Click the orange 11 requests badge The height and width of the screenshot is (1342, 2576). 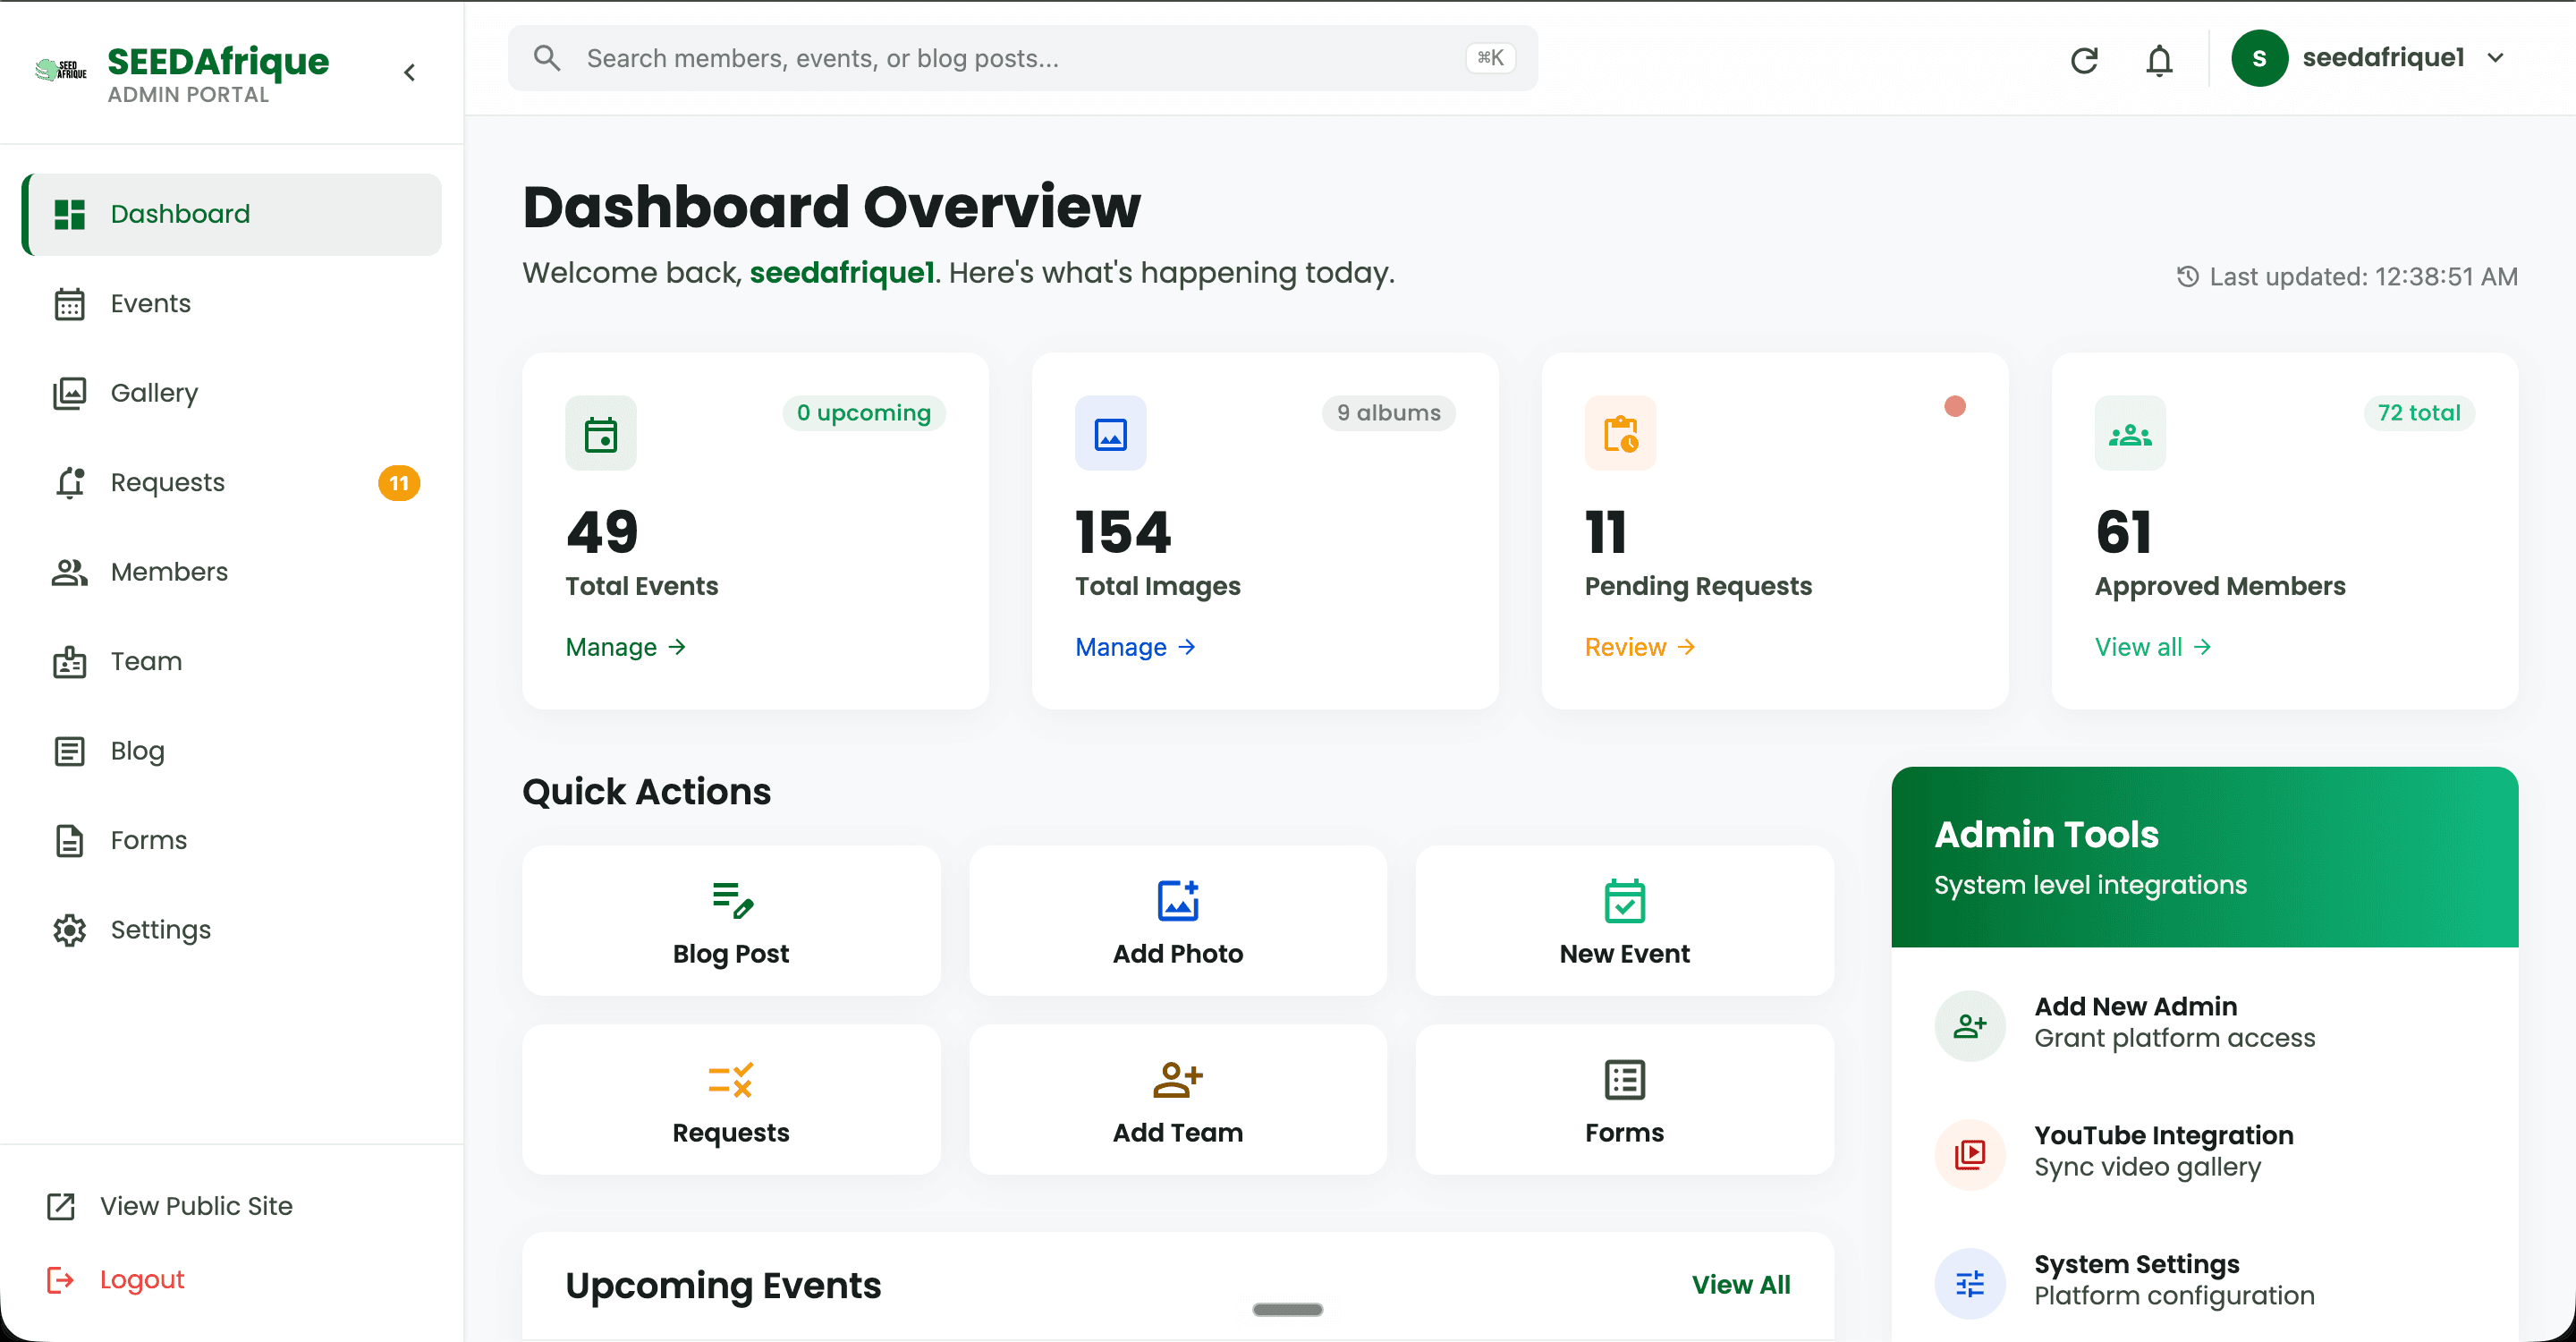pos(399,483)
